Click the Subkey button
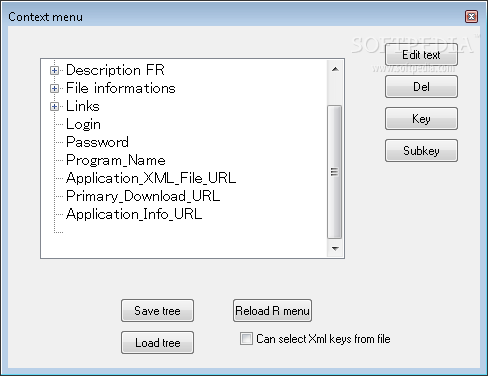The image size is (488, 376). (421, 151)
